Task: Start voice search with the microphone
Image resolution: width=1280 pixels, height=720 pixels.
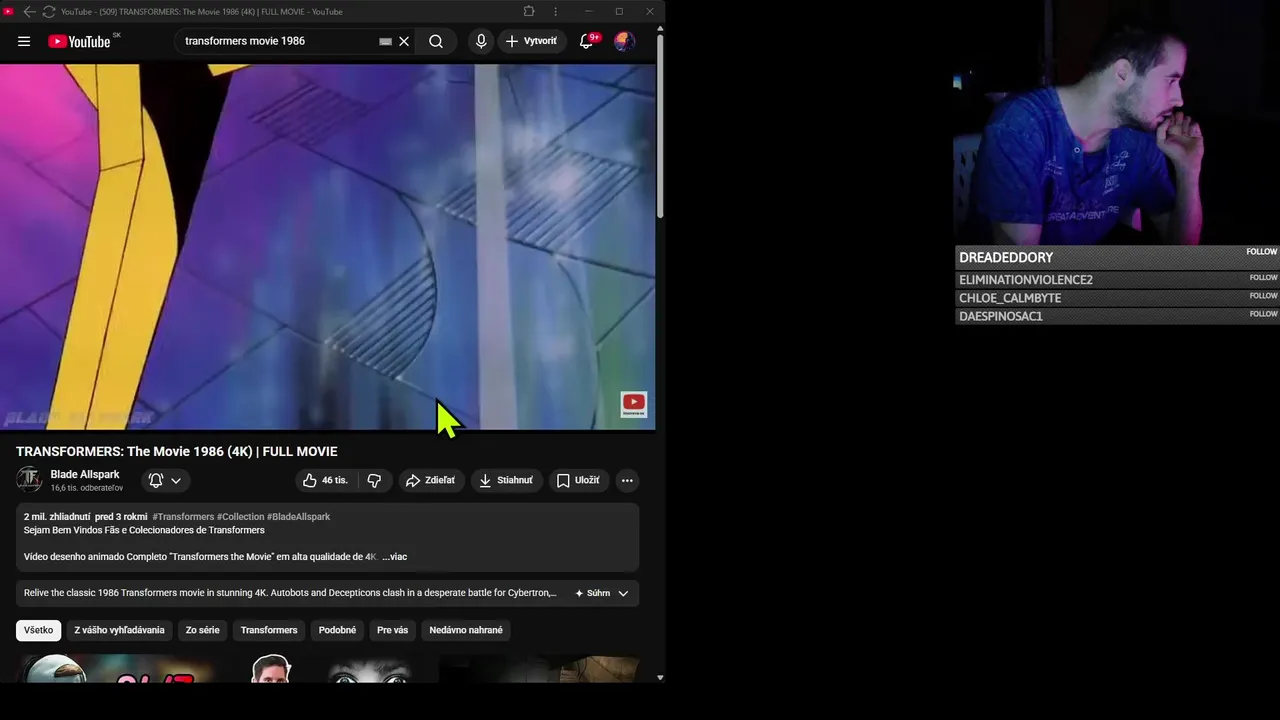Action: 481,41
